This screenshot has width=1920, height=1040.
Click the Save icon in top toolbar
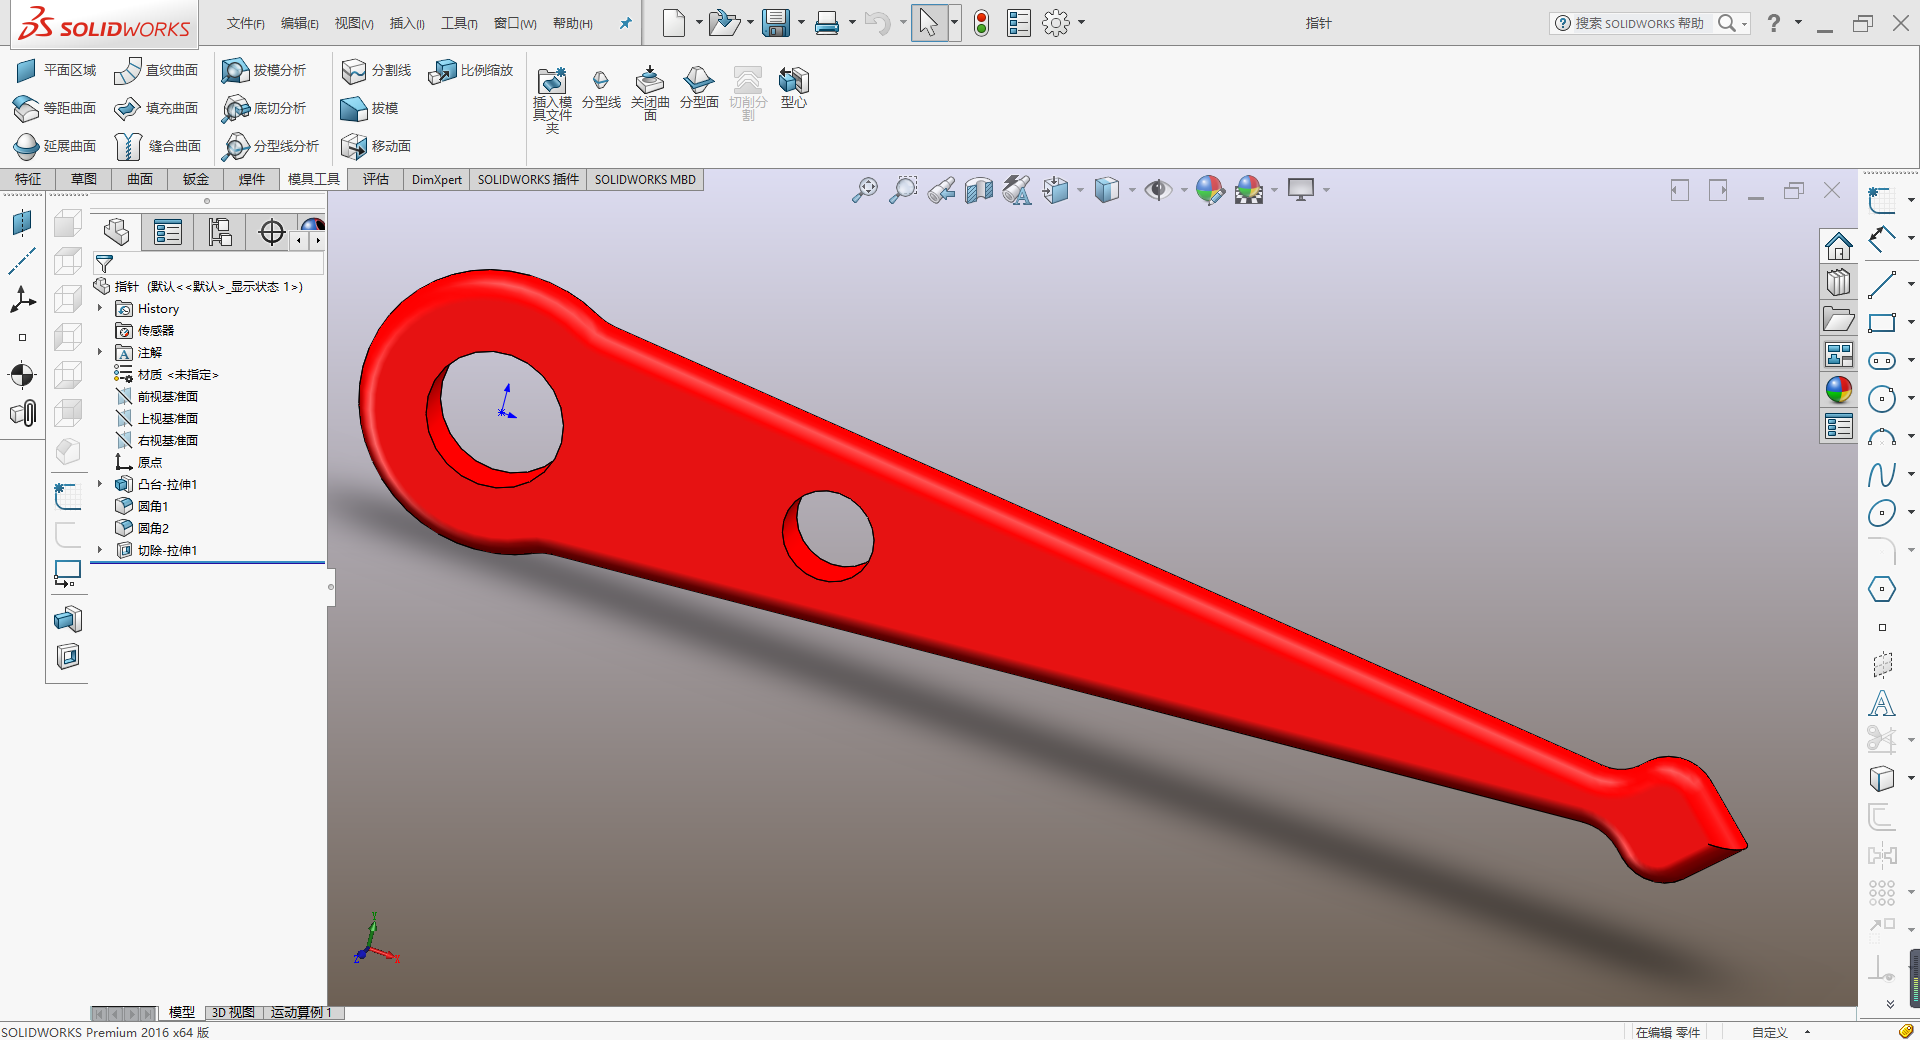[x=776, y=23]
